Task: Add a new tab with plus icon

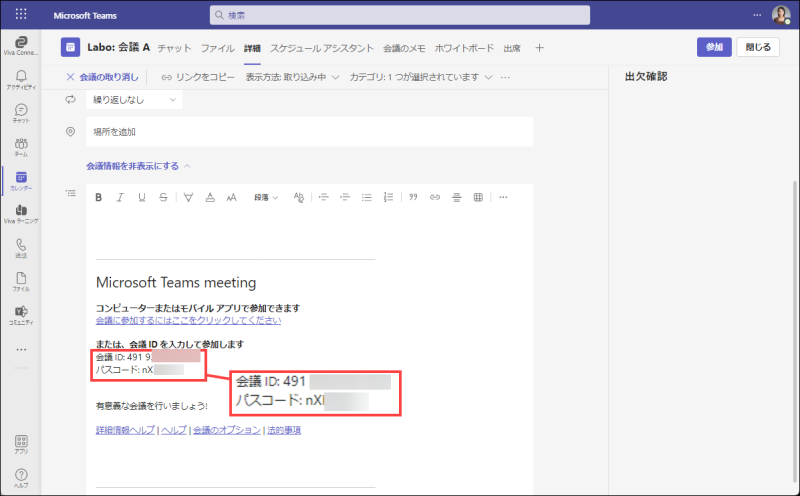Action: pos(539,48)
